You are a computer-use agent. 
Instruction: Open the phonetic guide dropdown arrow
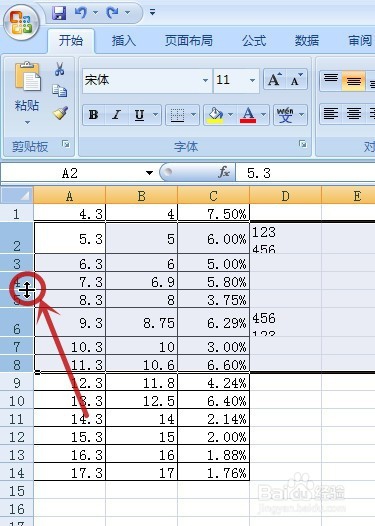point(302,115)
